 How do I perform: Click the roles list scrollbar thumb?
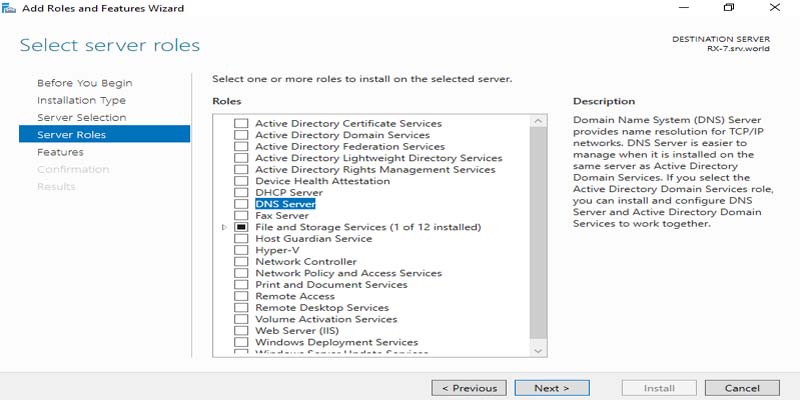tap(538, 232)
